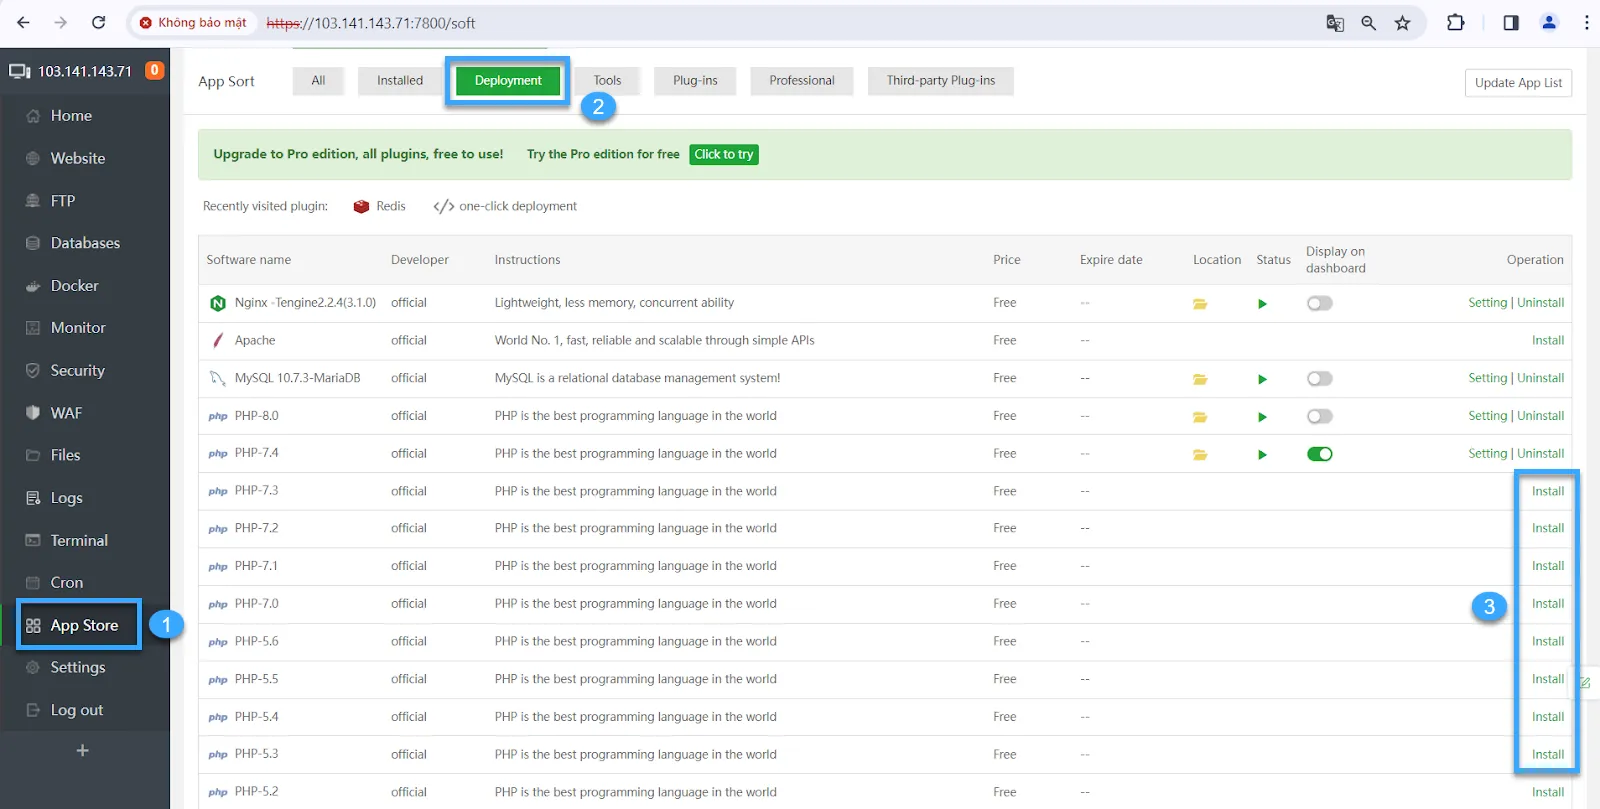Install PHP-5.2
The image size is (1600, 809).
1548,792
